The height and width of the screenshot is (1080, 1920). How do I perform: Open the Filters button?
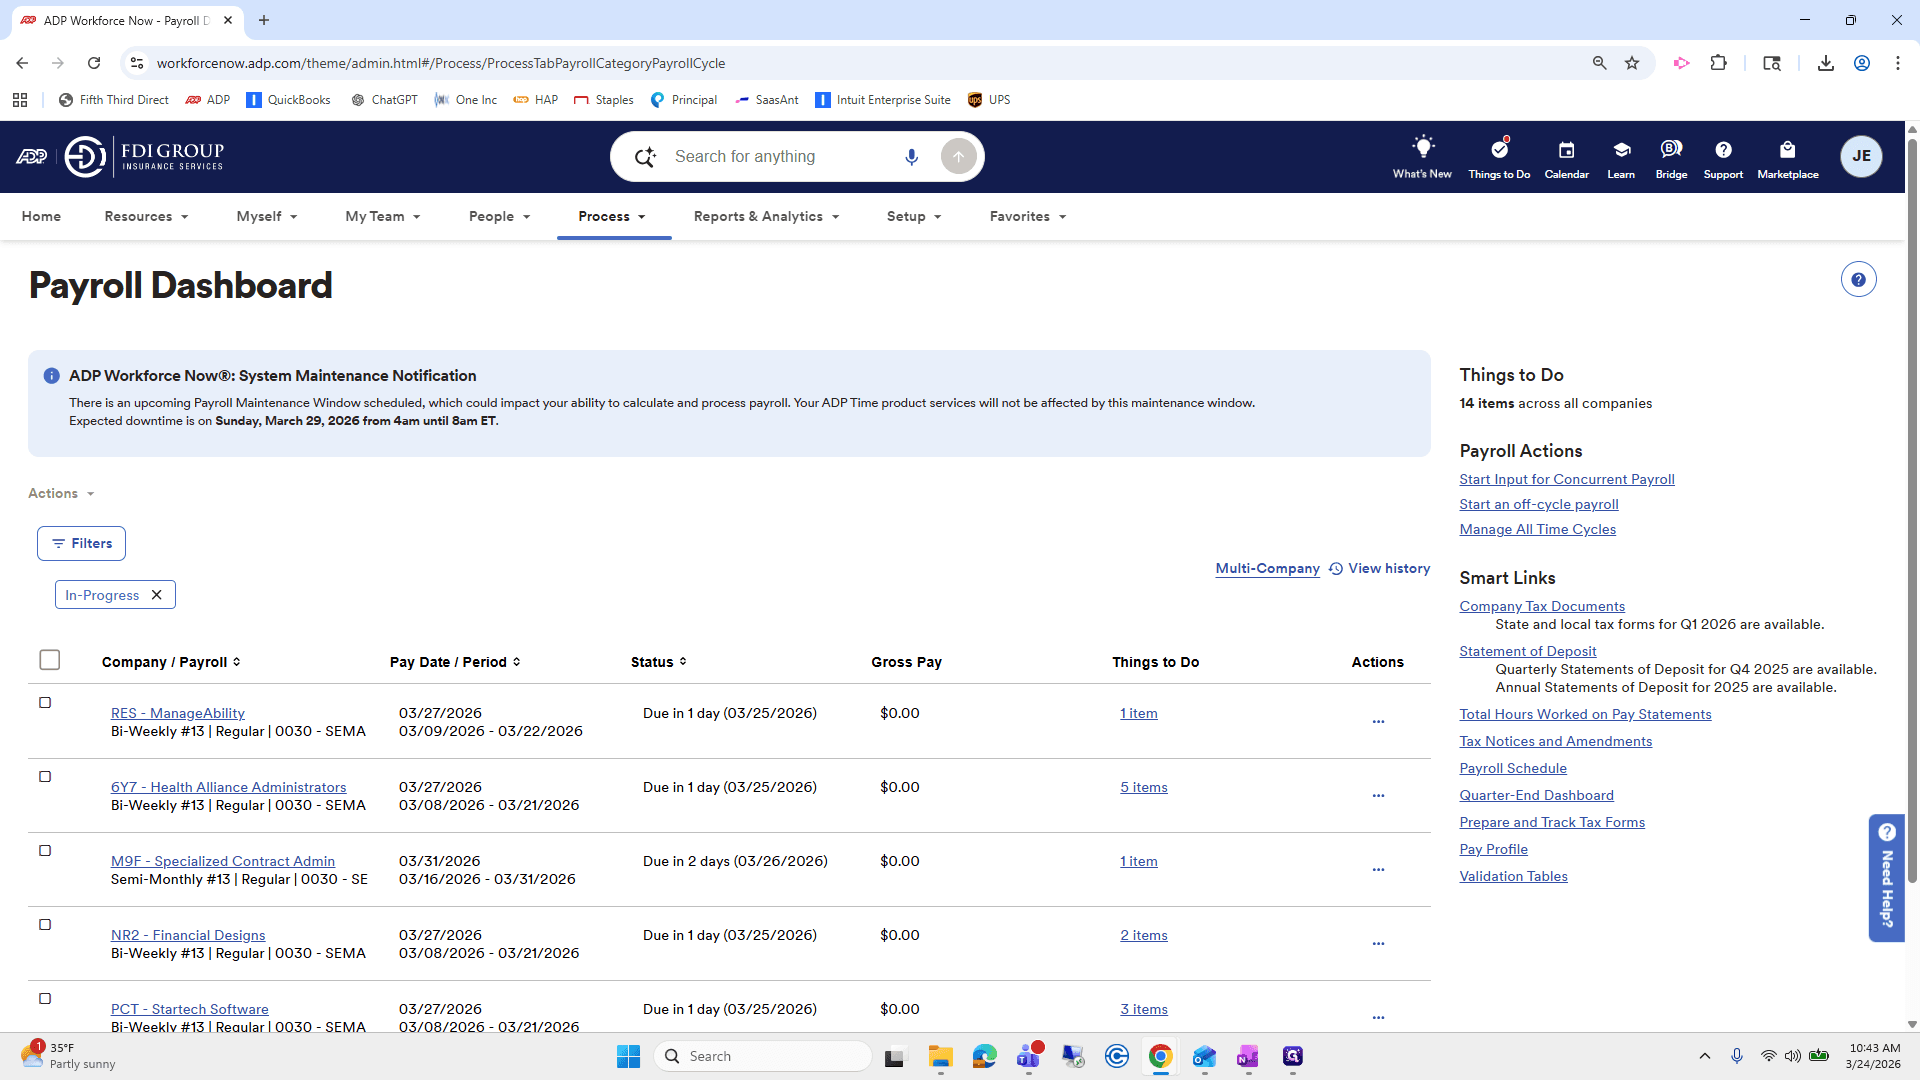[x=81, y=544]
